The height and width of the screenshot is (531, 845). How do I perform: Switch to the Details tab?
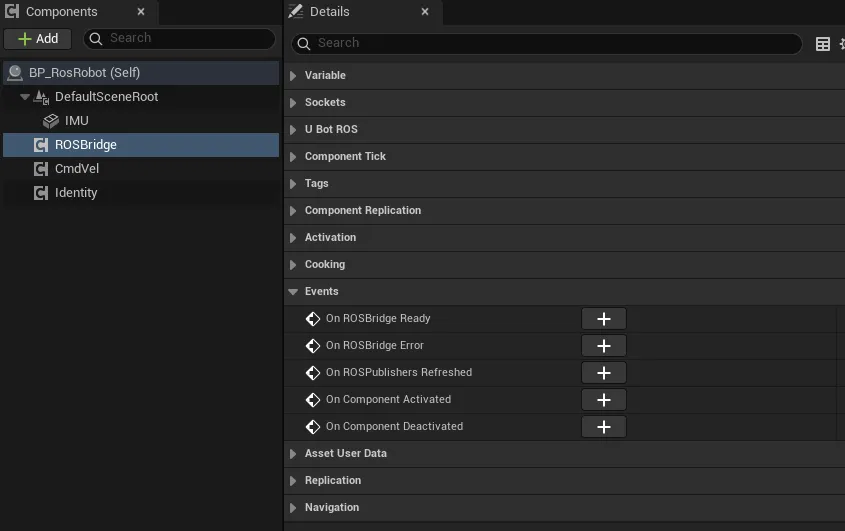point(364,12)
